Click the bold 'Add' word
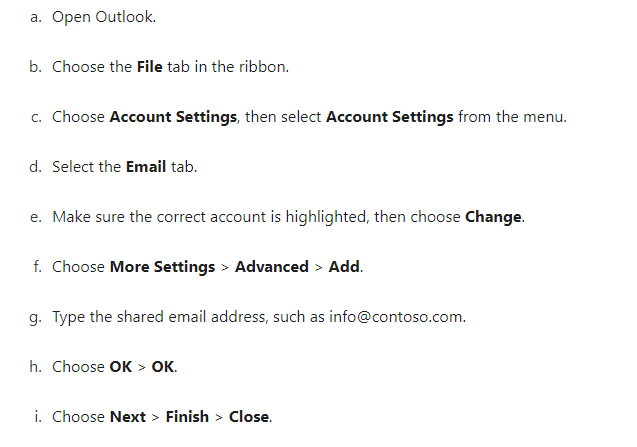 (344, 267)
